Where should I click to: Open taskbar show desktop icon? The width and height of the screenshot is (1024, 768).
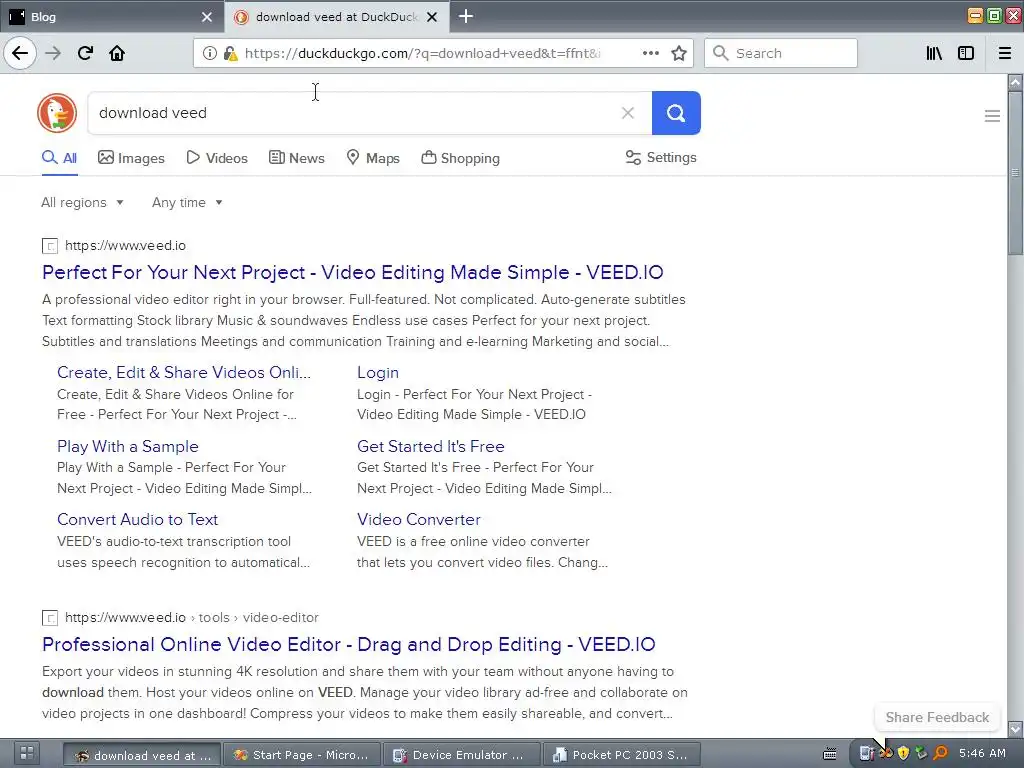[26, 754]
